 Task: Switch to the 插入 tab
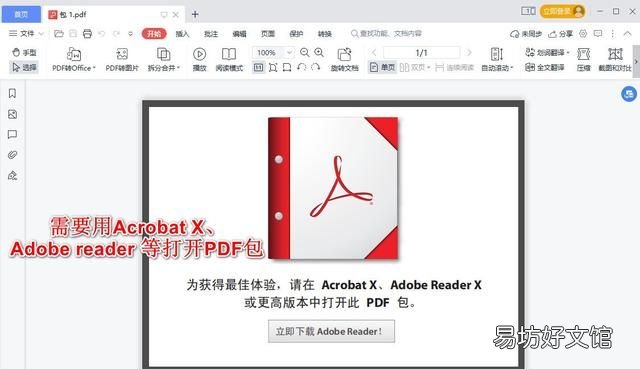[x=182, y=33]
